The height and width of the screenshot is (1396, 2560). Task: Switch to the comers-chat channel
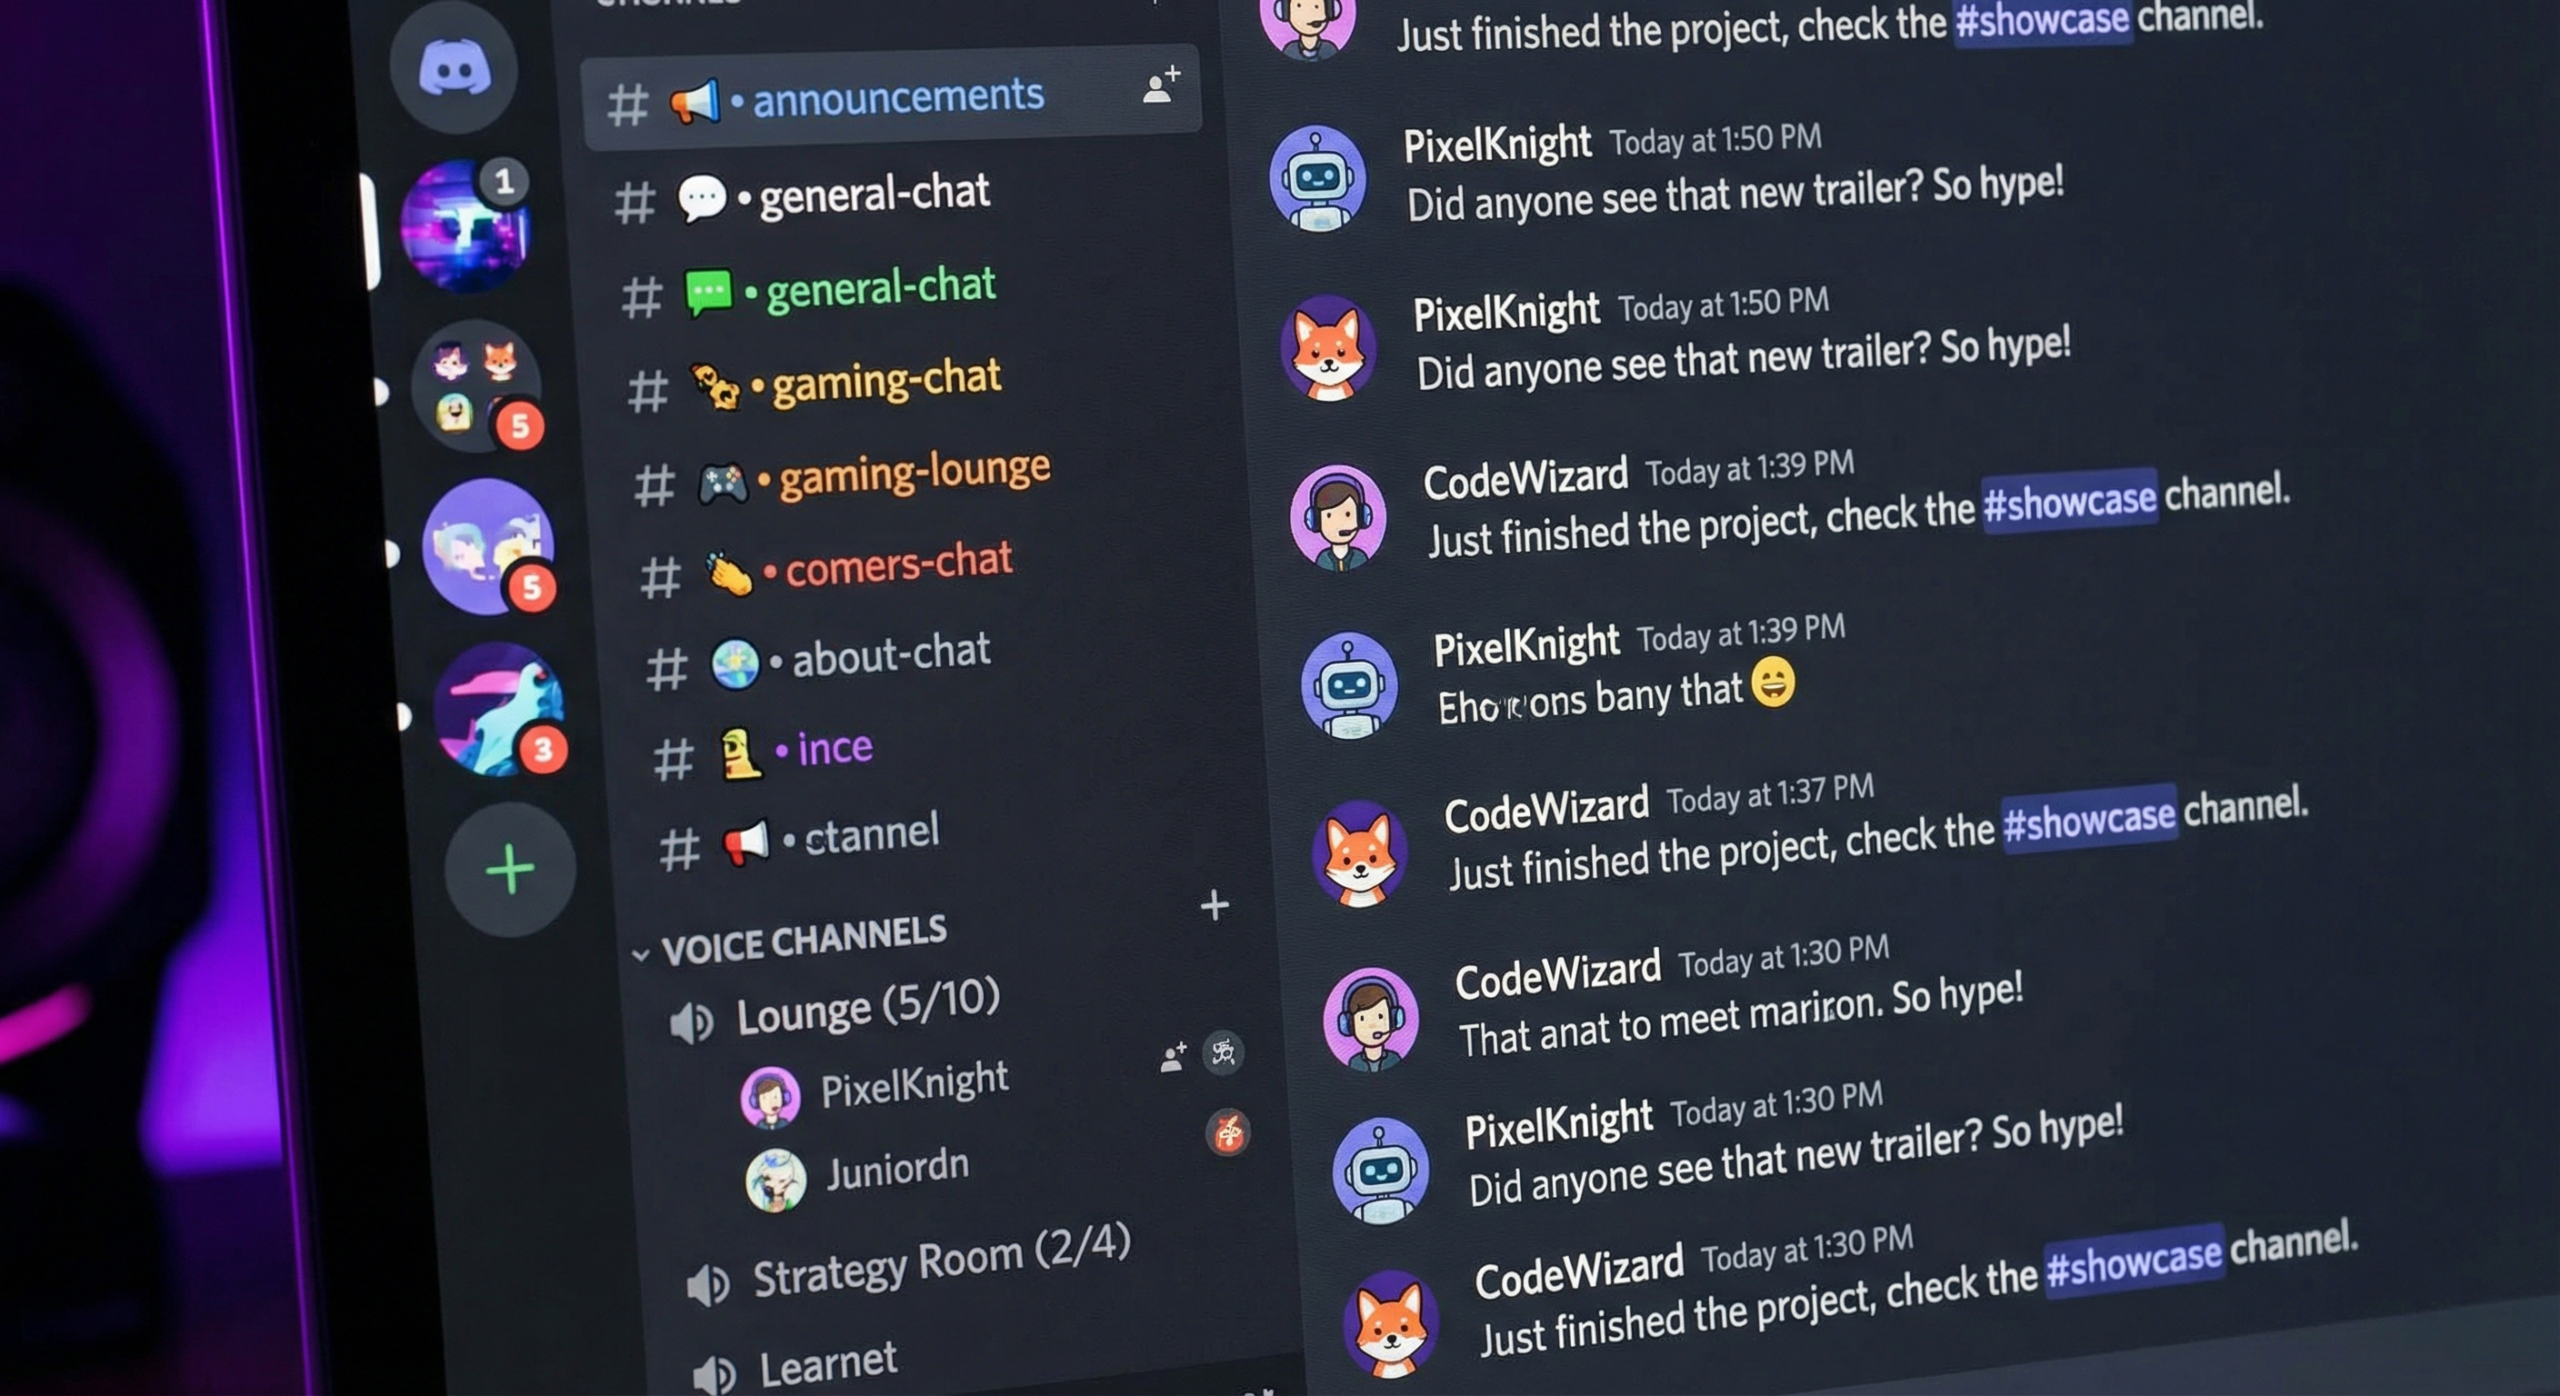coord(827,567)
